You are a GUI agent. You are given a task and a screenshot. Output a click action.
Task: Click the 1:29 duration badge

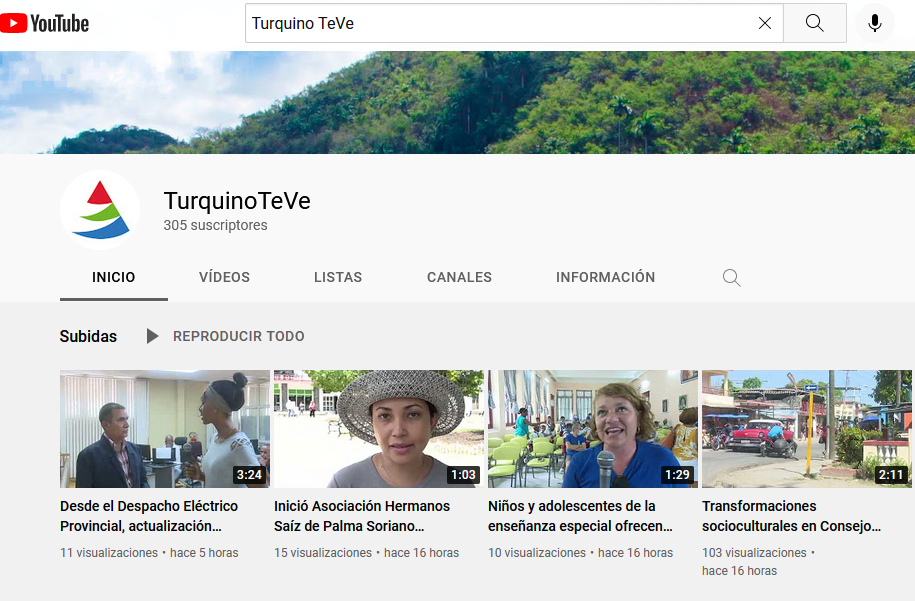click(677, 474)
